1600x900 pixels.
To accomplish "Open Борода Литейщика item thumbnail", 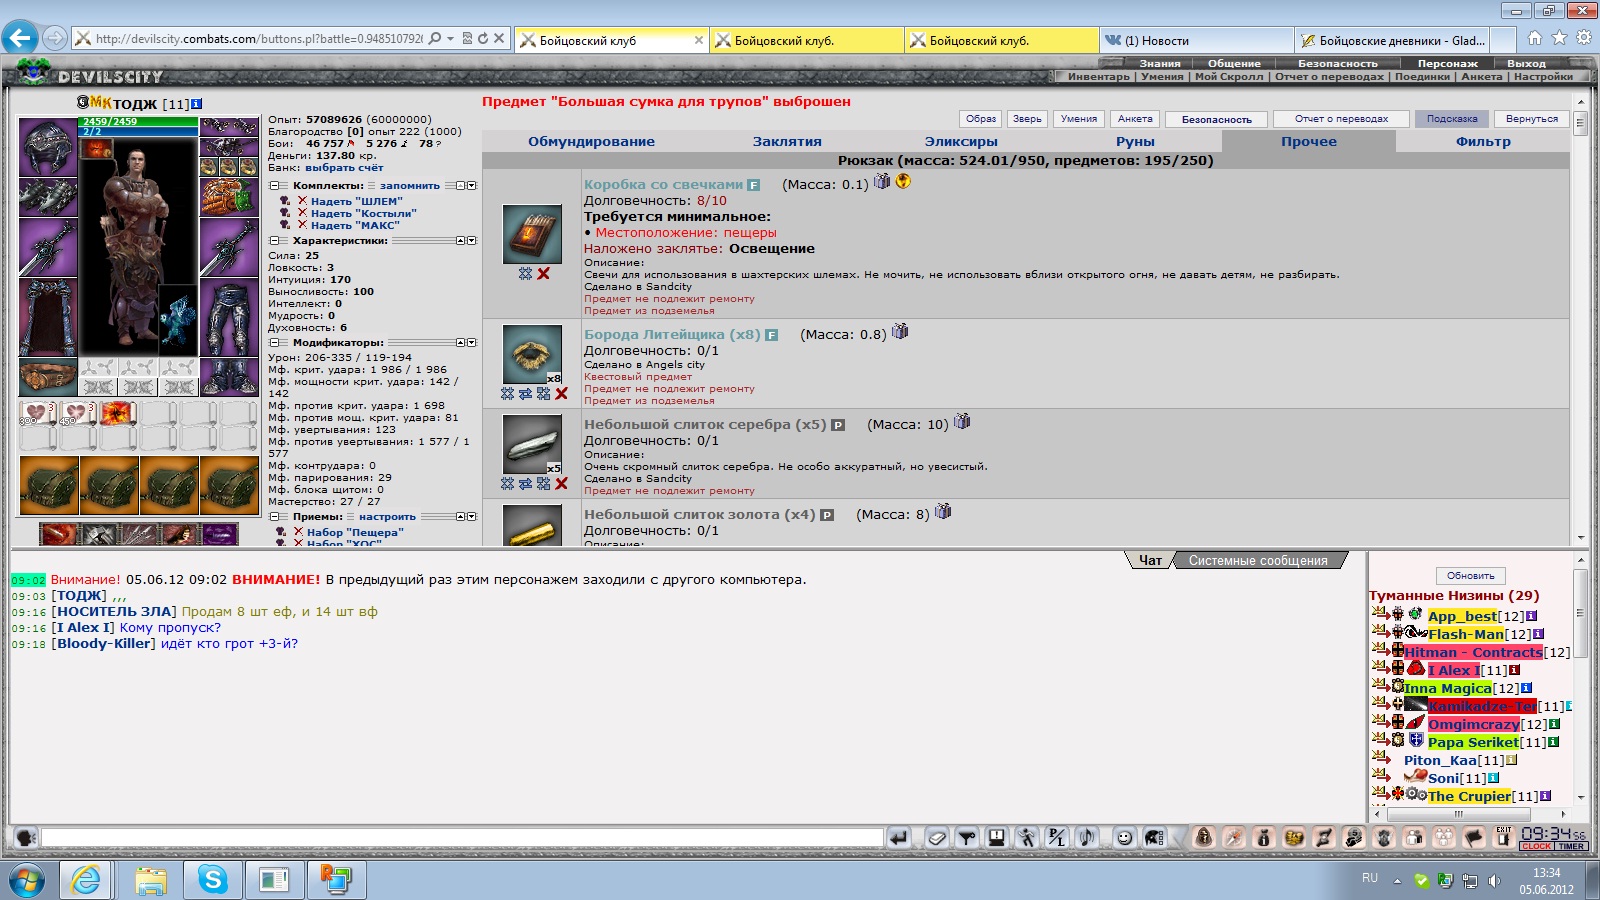I will click(532, 355).
